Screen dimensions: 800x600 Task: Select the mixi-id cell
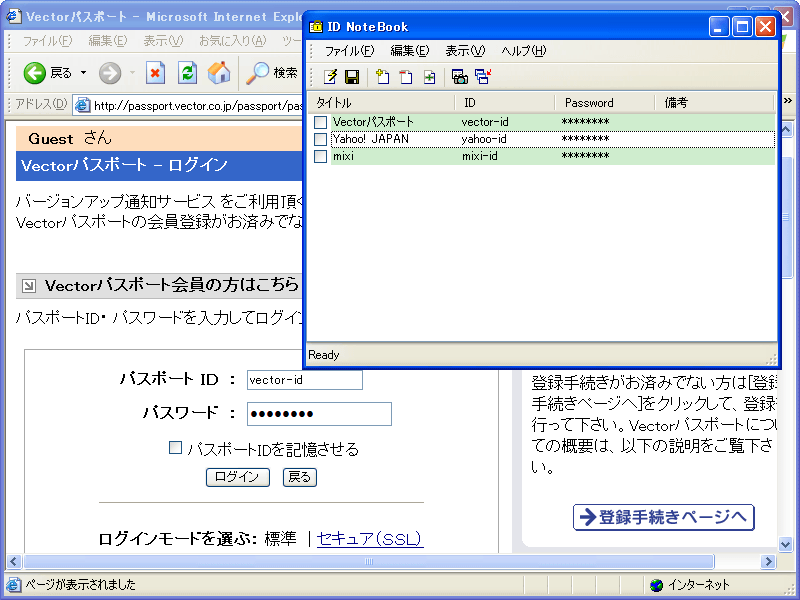[480, 156]
